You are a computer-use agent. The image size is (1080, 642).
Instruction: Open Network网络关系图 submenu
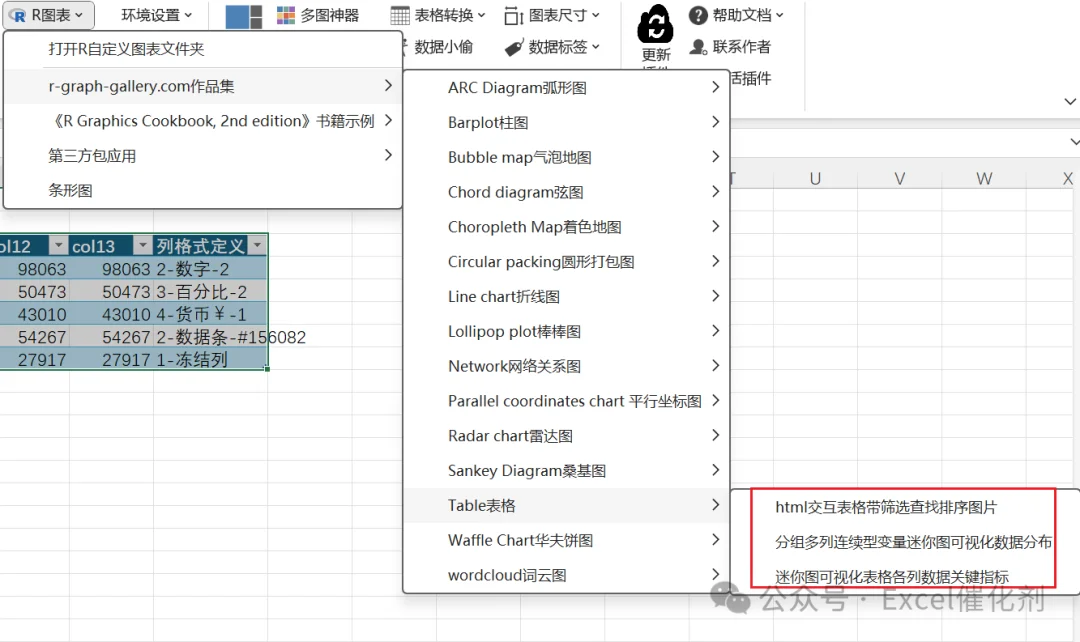tap(566, 366)
